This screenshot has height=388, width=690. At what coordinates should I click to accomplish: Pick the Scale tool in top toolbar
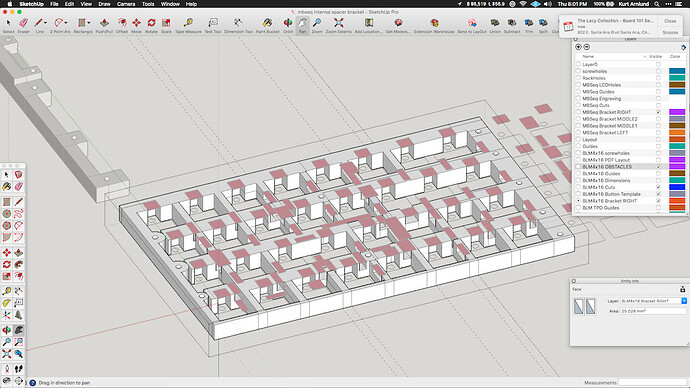coord(166,26)
